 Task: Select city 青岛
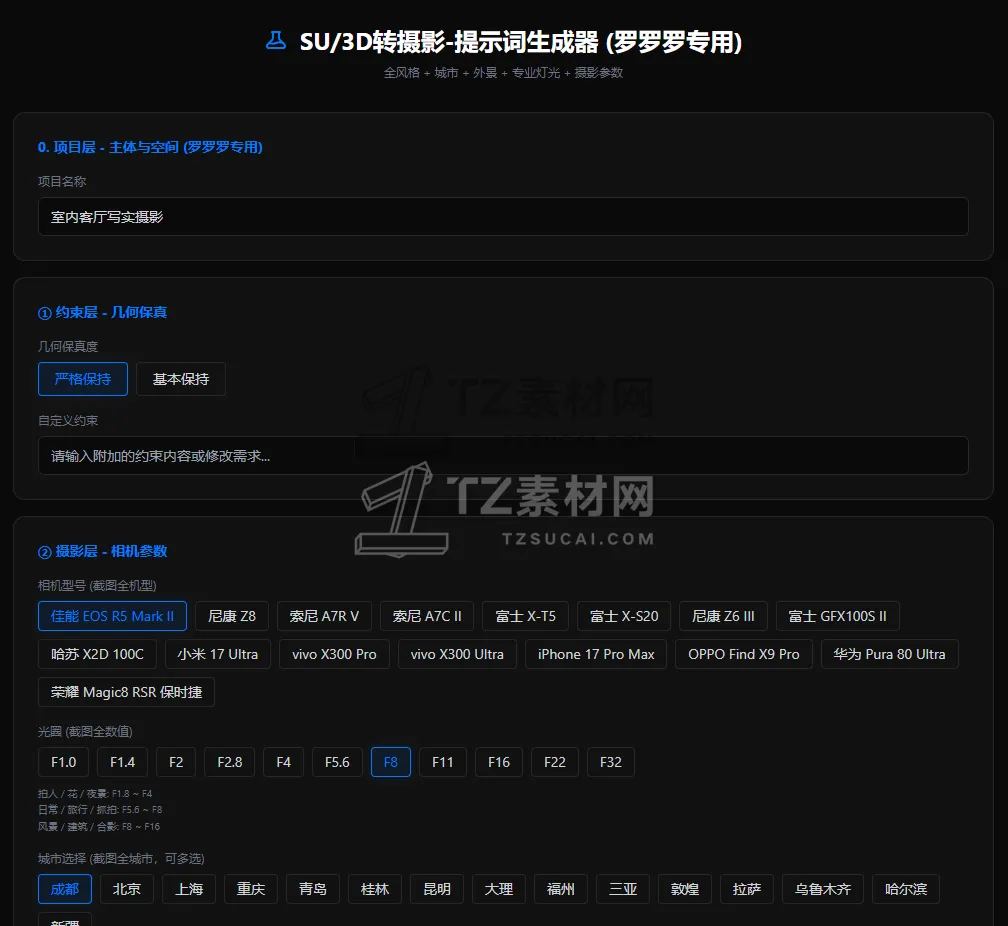tap(313, 889)
